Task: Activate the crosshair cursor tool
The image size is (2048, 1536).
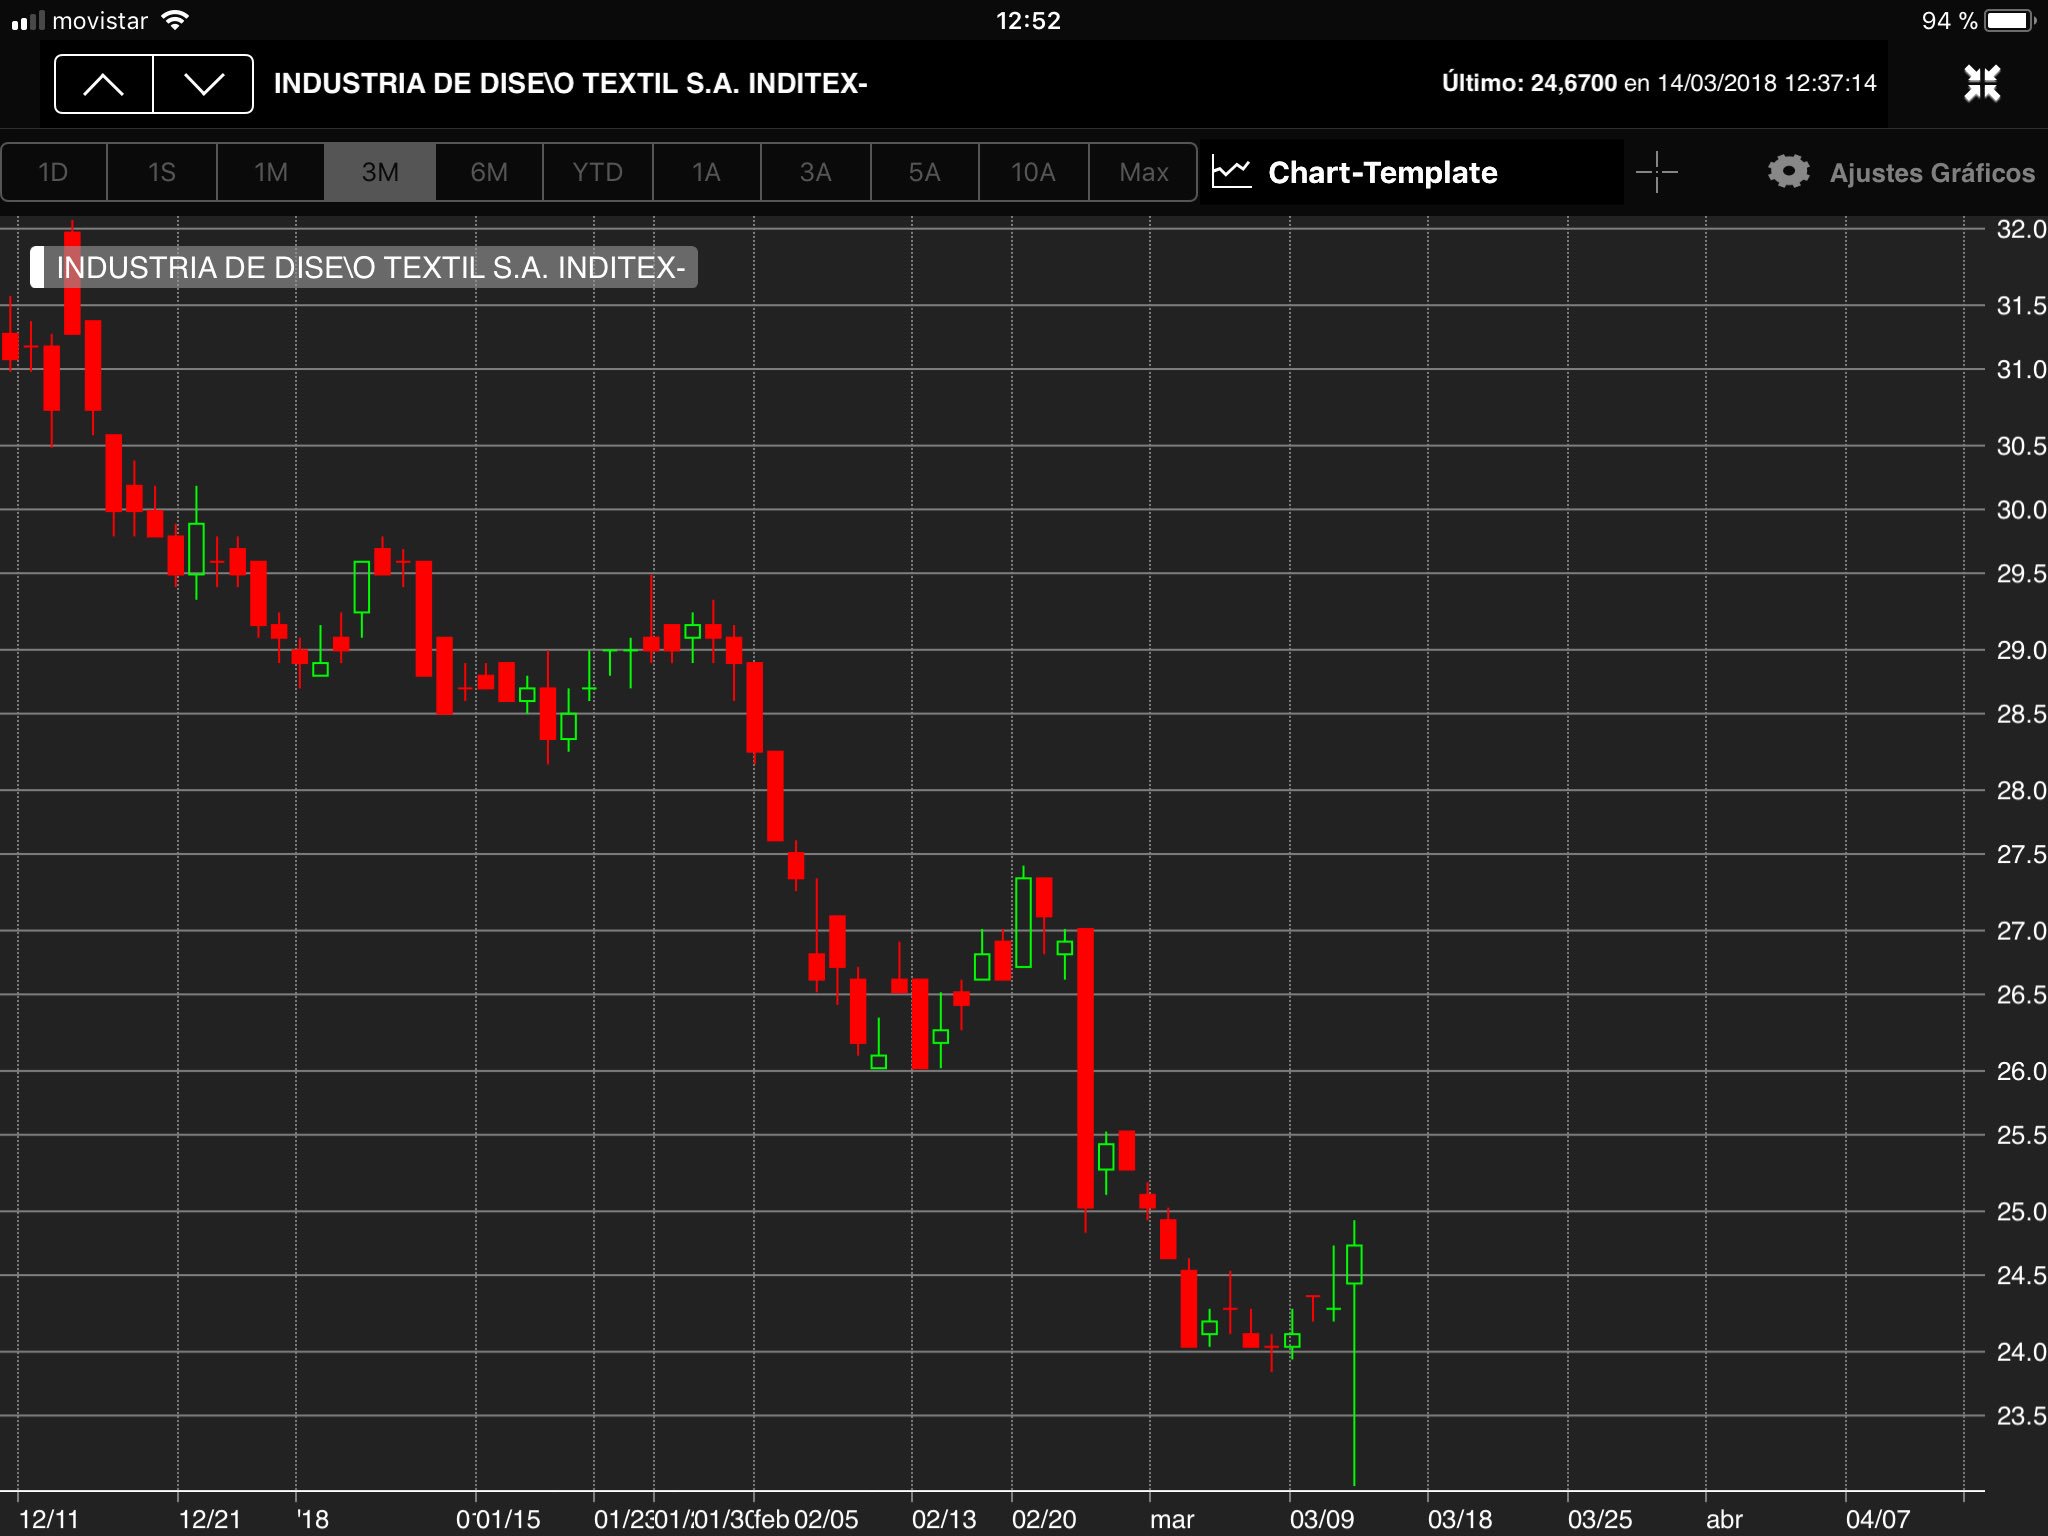Action: coord(1656,172)
